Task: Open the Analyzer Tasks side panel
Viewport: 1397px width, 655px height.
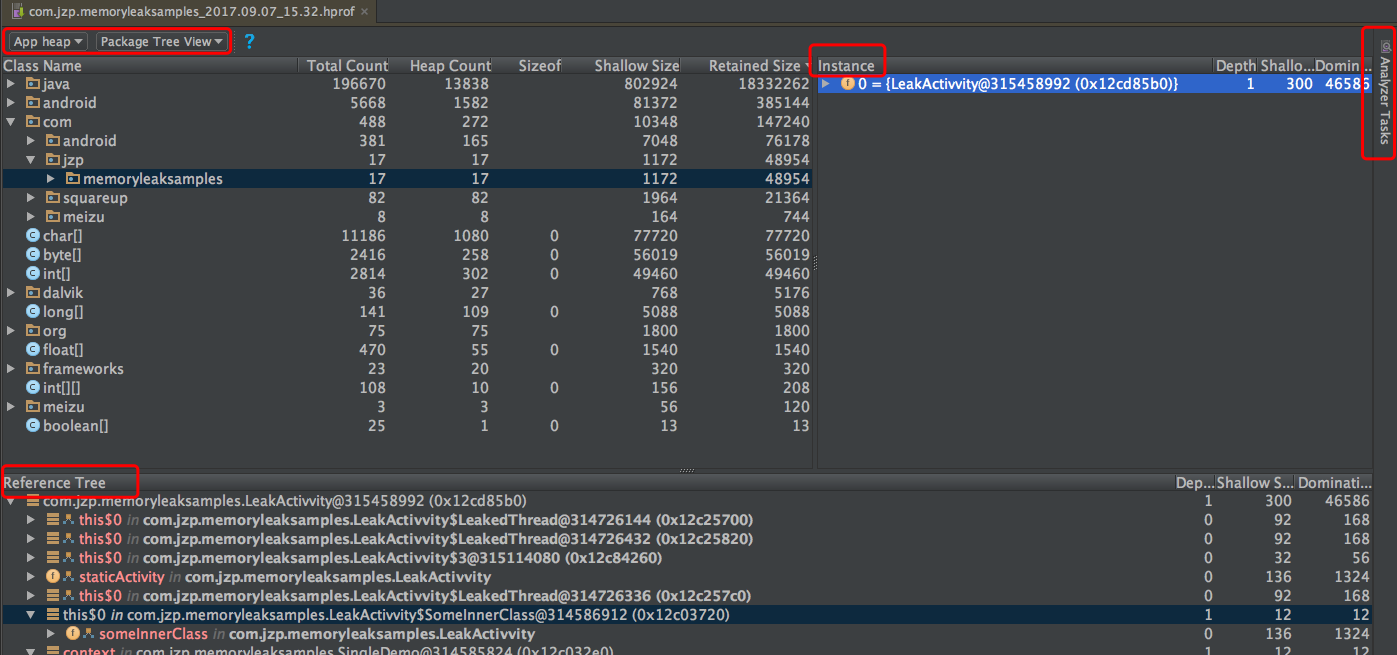Action: coord(1385,92)
